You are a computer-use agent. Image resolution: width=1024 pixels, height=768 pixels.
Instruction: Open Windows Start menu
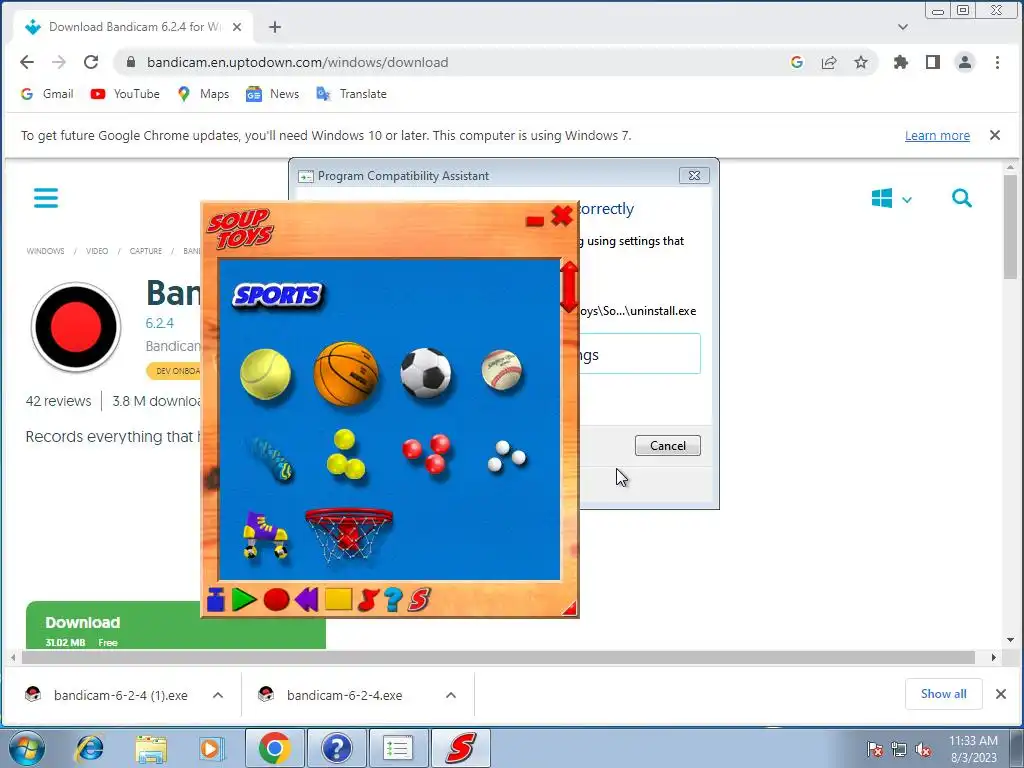(x=27, y=748)
